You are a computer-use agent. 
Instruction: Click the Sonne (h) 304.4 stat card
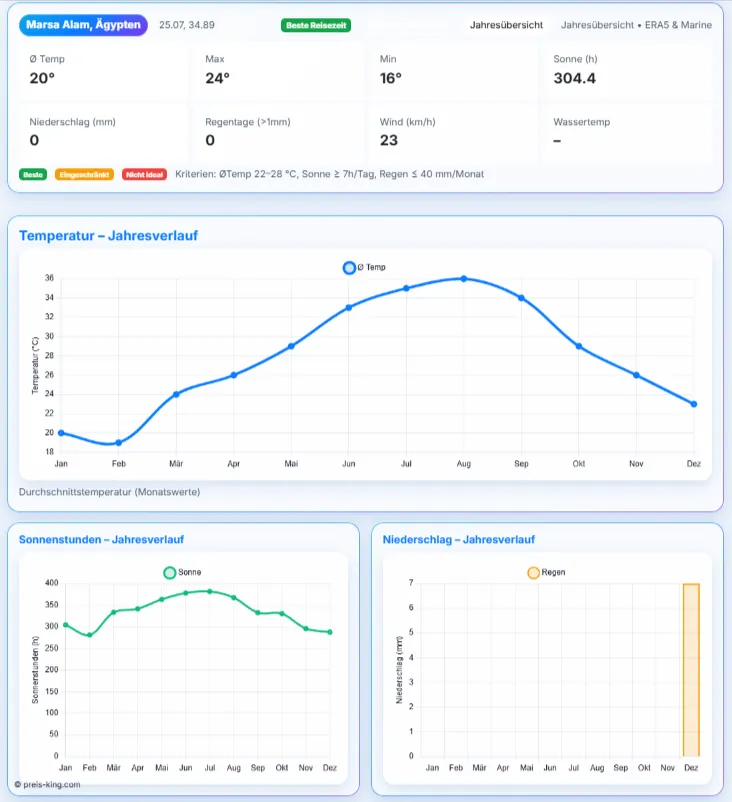(627, 70)
